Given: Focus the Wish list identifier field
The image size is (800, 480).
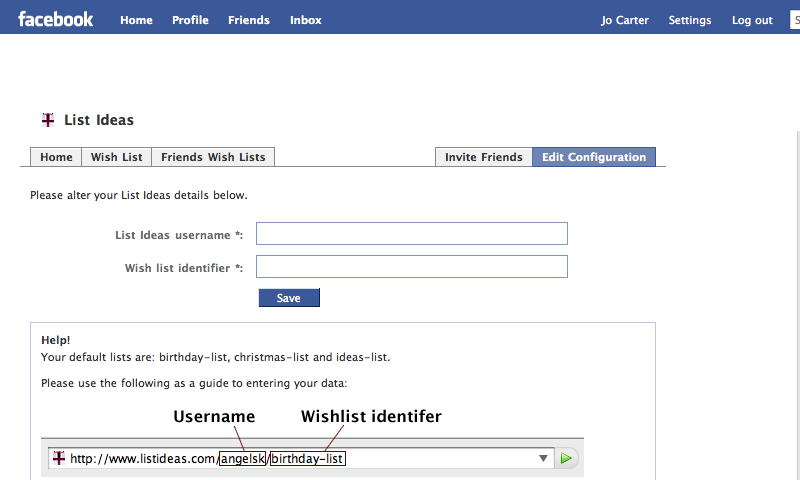Looking at the screenshot, I should click(412, 267).
